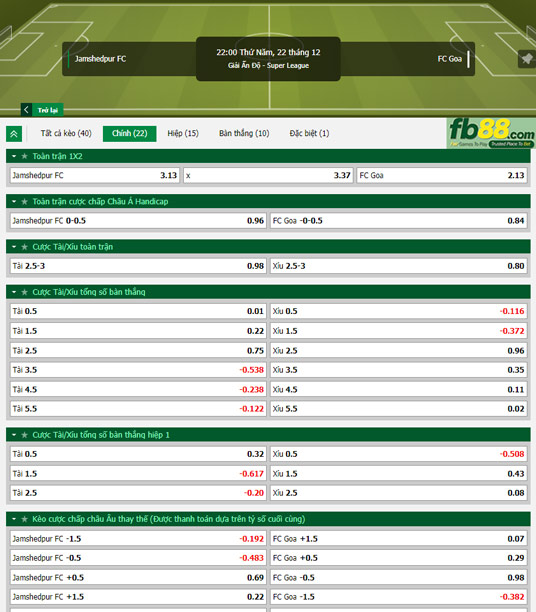Viewport: 536px width, 612px height.
Task: Select Xỉu 4.5 odds 0.11
Action: coord(399,390)
